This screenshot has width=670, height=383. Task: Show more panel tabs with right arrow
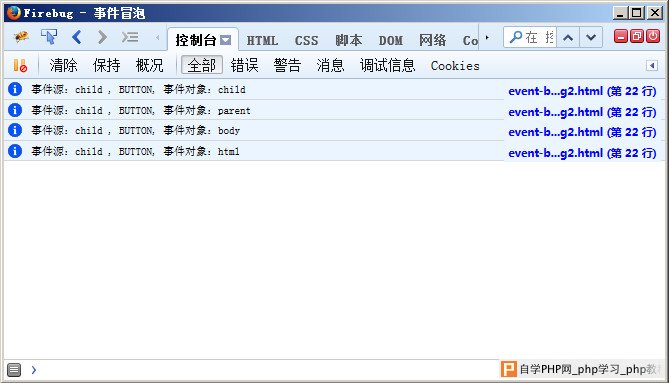click(x=487, y=38)
